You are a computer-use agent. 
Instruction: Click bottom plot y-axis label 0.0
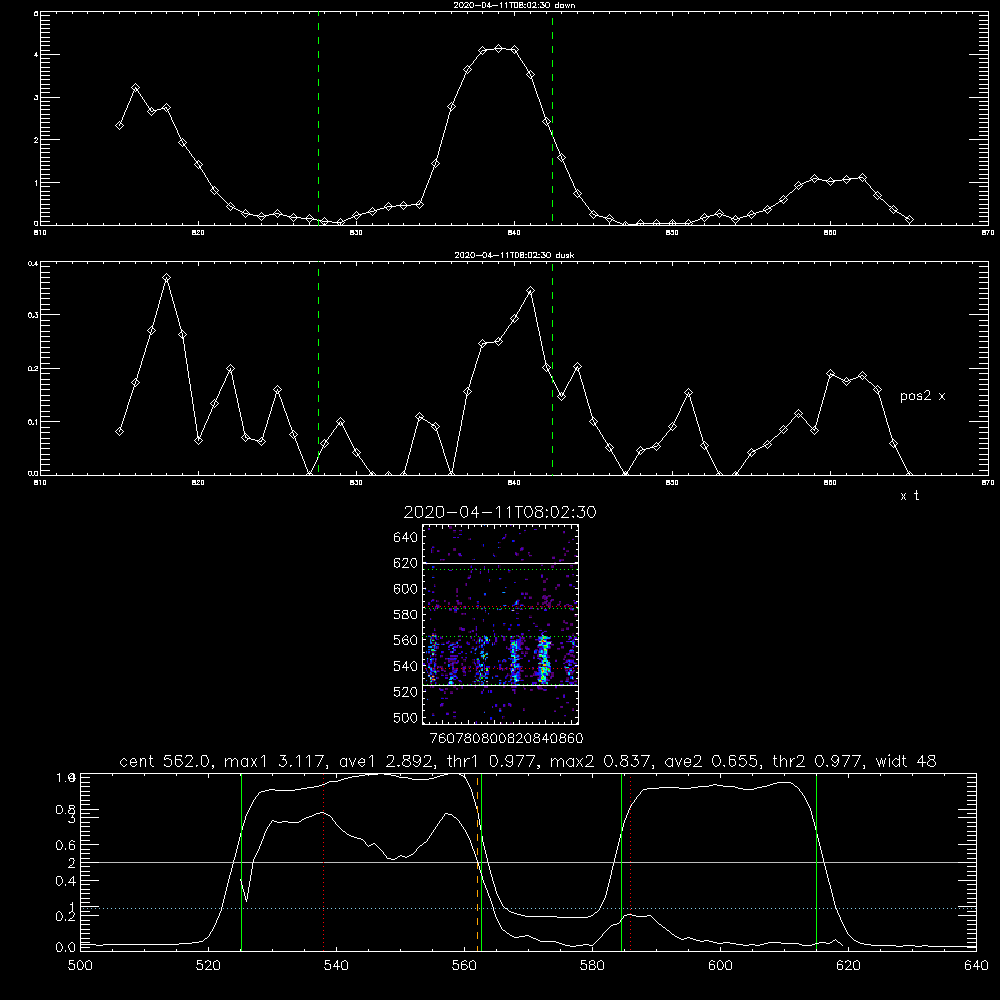point(66,947)
